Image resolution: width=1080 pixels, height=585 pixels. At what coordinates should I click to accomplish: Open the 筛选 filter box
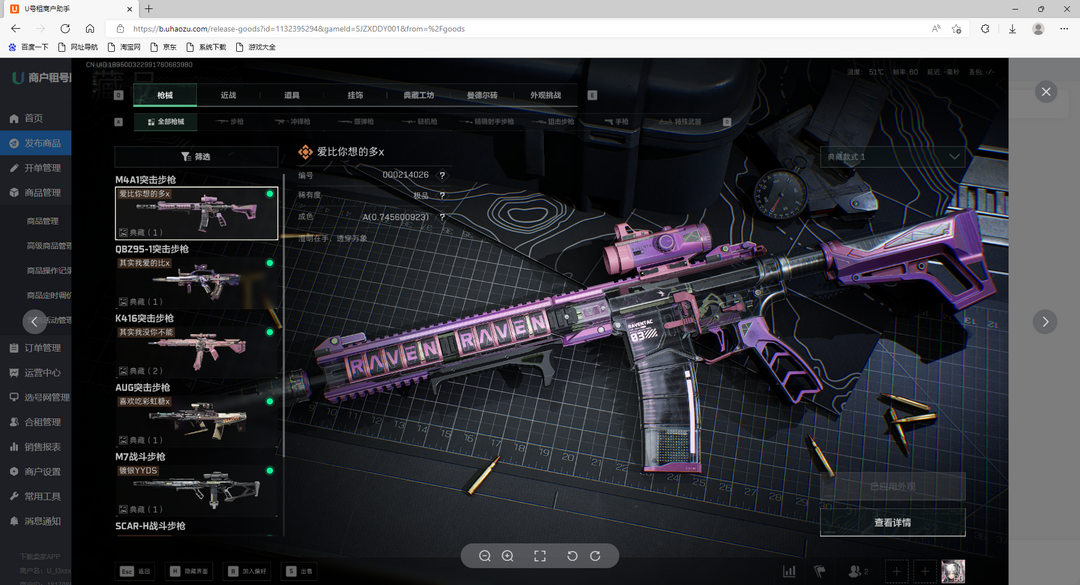tap(196, 157)
